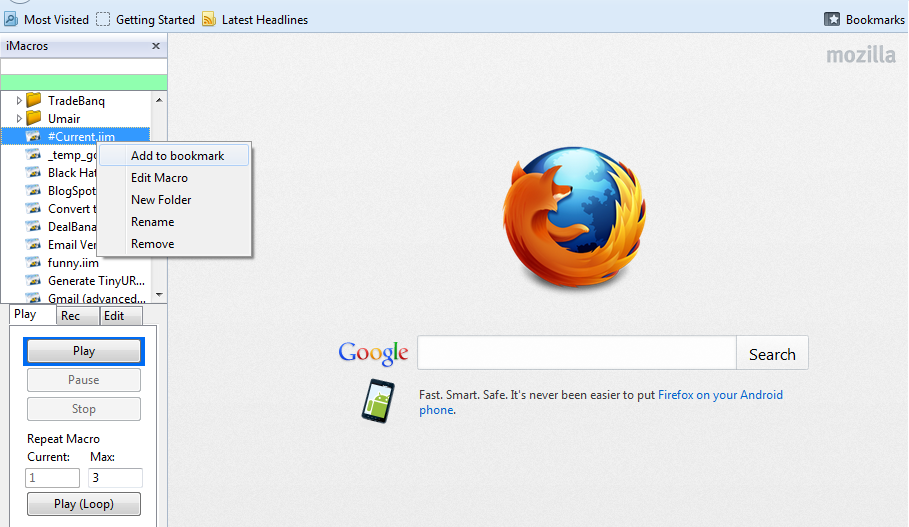Click the Google Search button
The height and width of the screenshot is (527, 909).
[x=772, y=352]
